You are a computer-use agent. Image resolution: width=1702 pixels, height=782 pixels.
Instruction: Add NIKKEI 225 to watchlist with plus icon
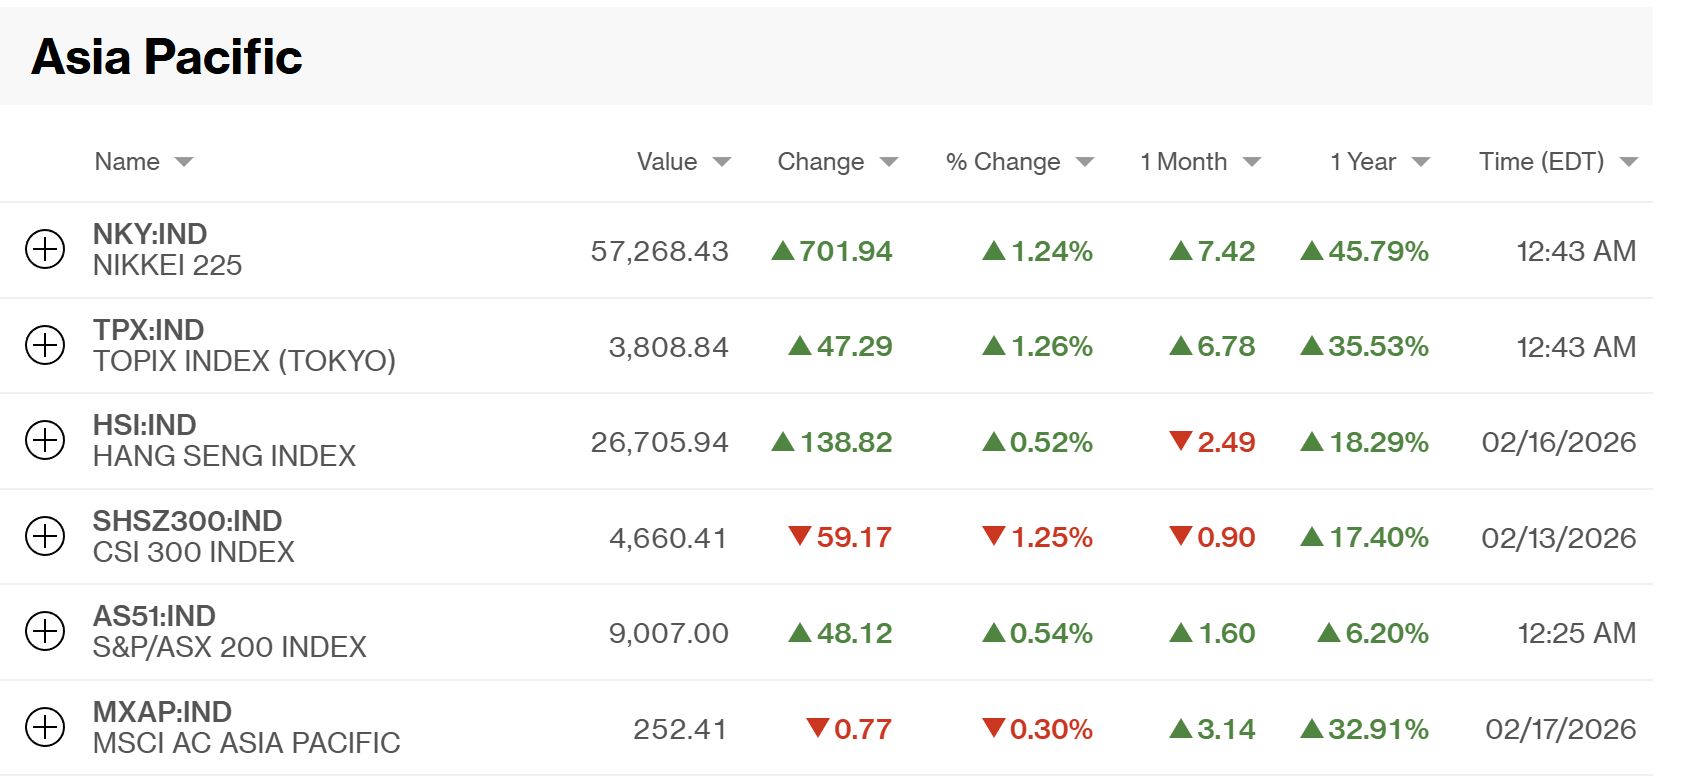coord(45,250)
